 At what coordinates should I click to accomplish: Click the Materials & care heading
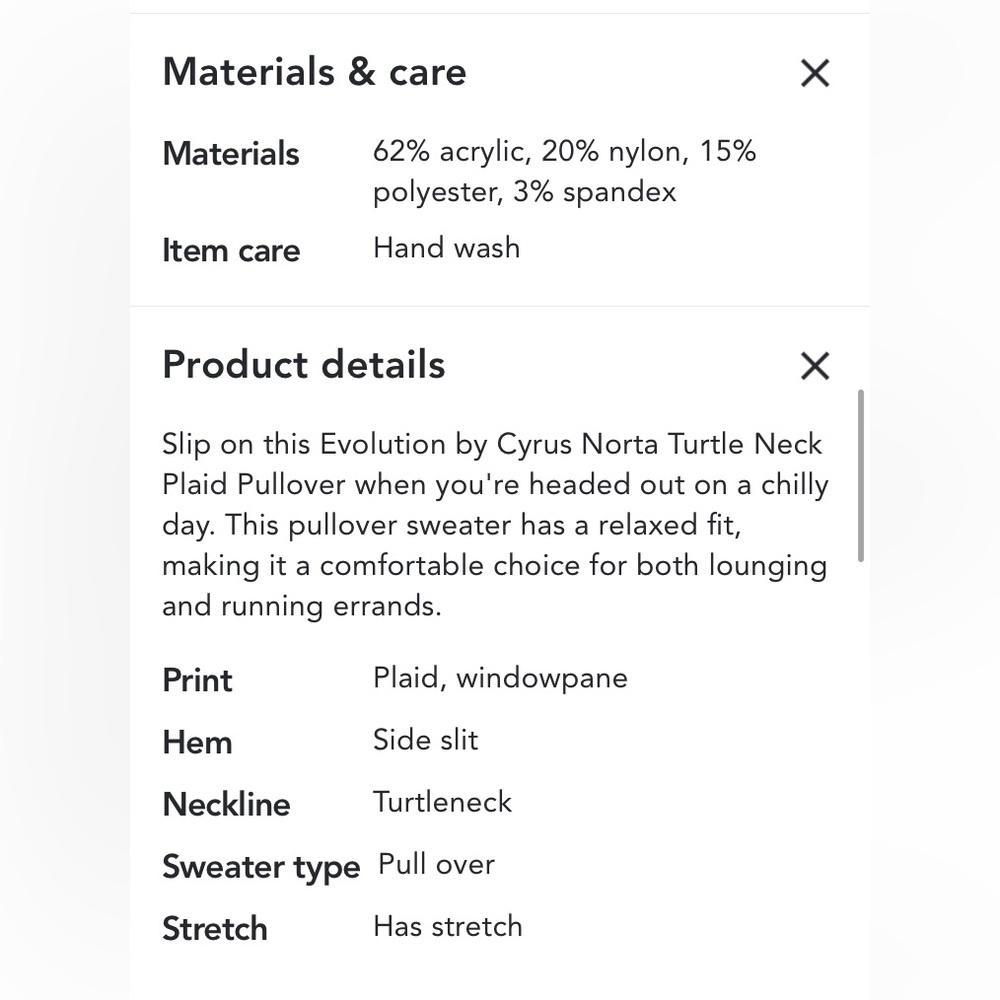click(314, 72)
